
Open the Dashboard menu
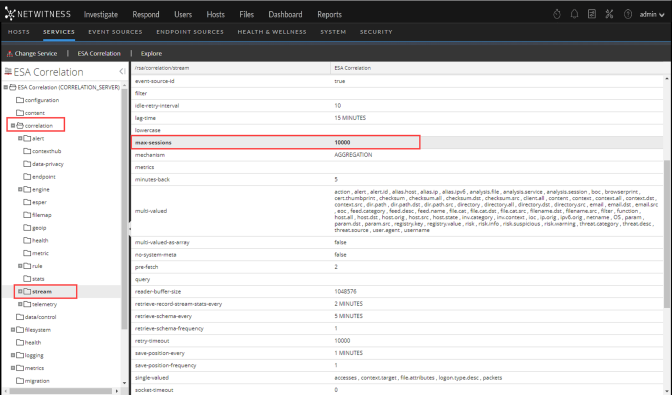[285, 14]
